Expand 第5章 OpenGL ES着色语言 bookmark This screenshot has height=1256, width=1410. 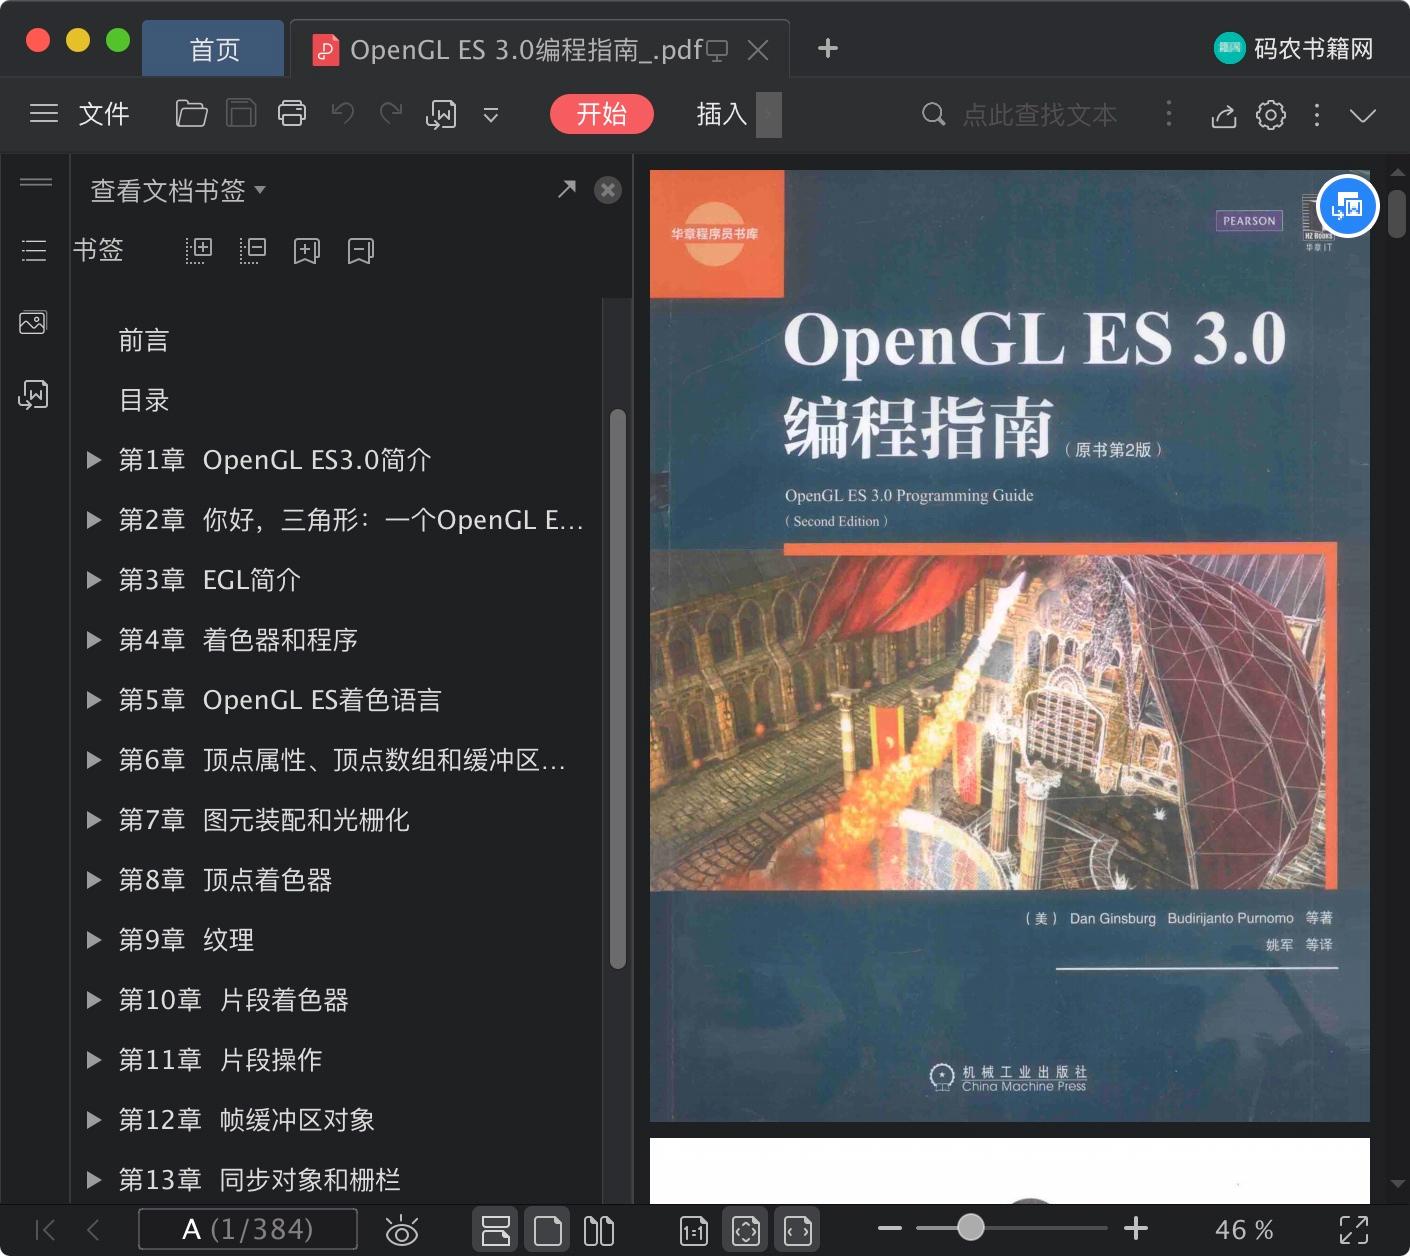(x=94, y=700)
